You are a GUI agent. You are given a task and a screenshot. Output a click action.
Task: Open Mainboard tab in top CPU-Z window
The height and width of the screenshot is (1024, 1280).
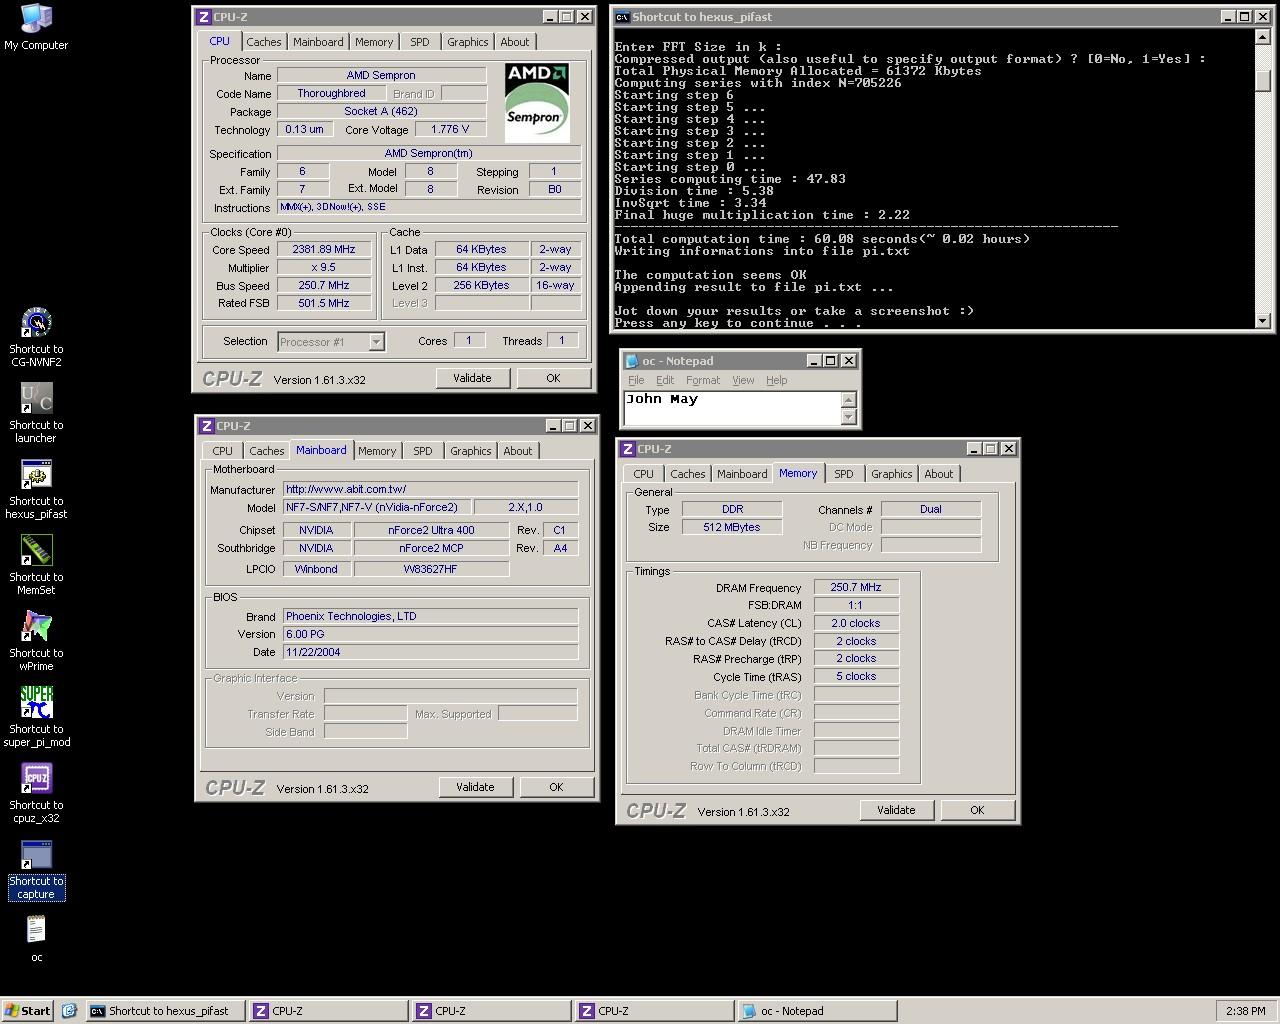click(318, 42)
